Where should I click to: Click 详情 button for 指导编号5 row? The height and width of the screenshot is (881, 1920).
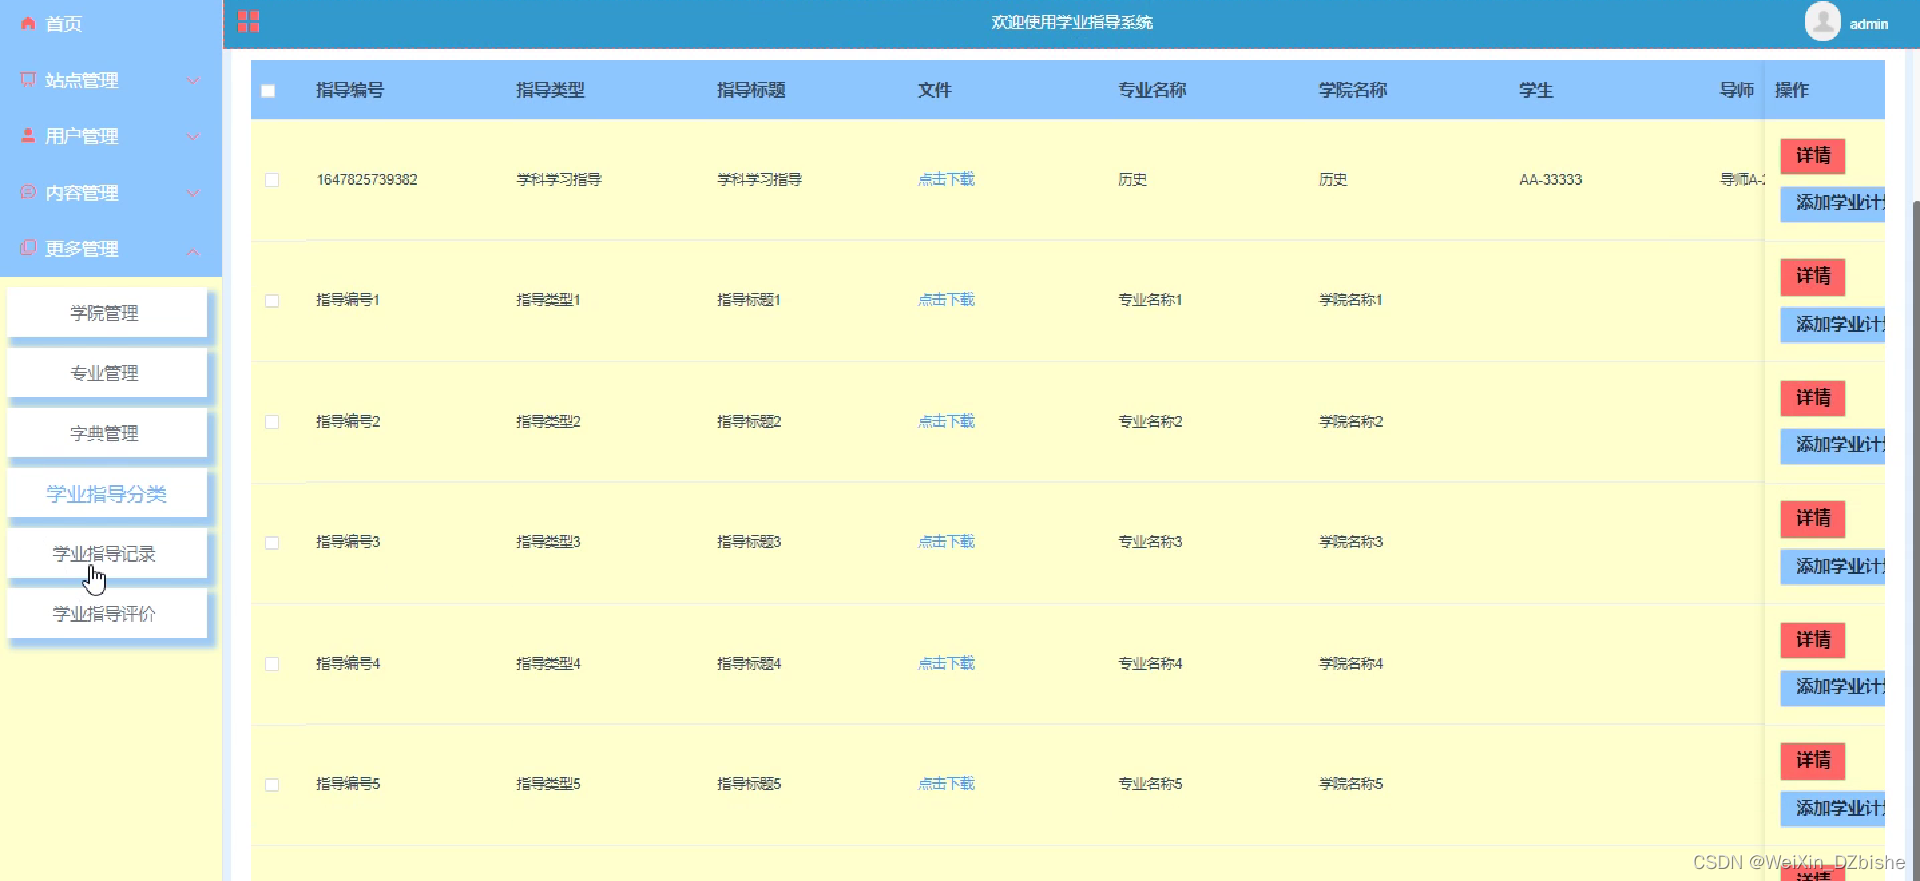[x=1813, y=760]
